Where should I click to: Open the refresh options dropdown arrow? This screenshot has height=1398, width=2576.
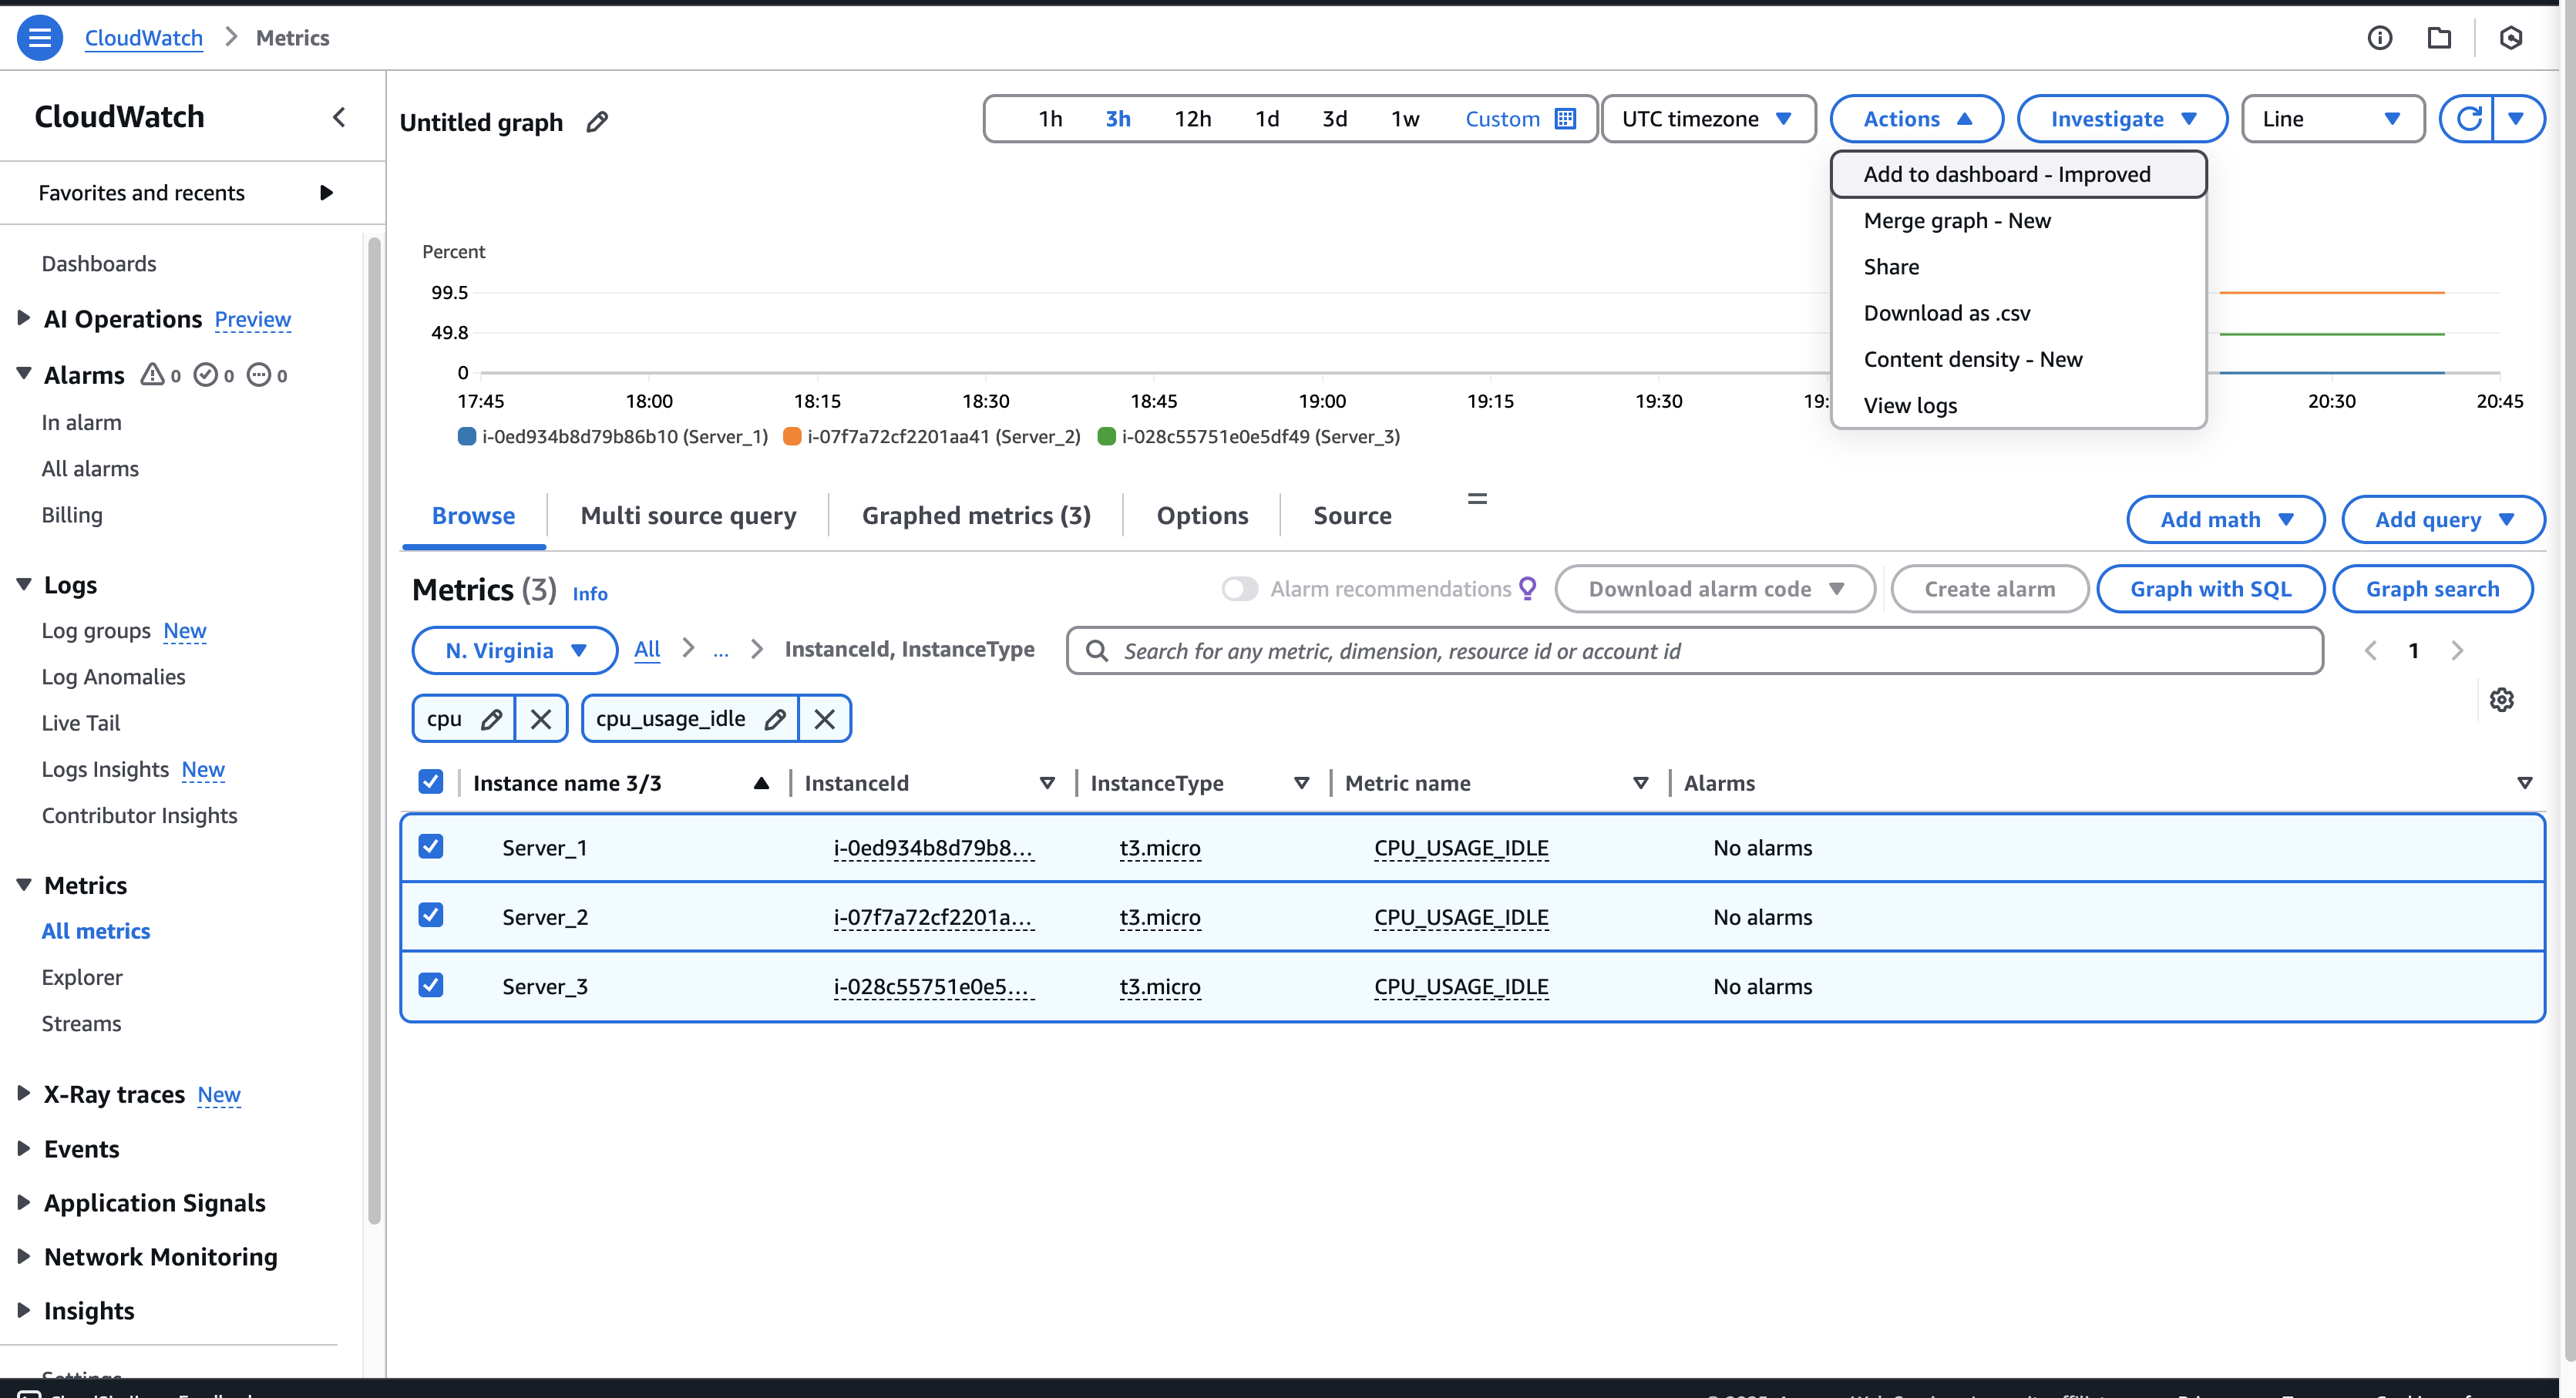click(2517, 119)
